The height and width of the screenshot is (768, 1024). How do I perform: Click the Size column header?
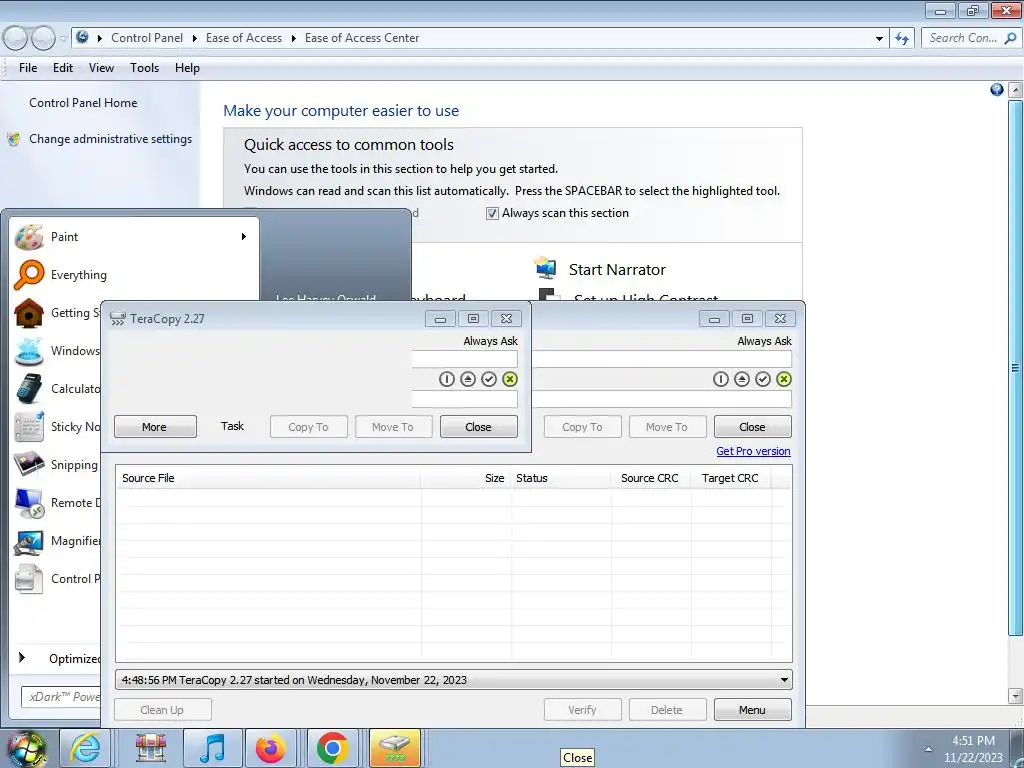coord(466,478)
